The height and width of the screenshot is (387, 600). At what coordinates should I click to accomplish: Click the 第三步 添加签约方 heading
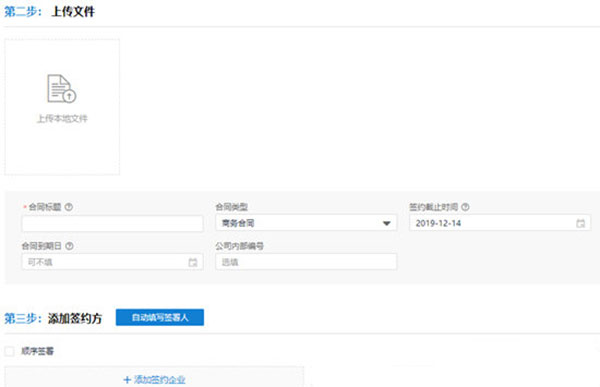click(x=53, y=318)
